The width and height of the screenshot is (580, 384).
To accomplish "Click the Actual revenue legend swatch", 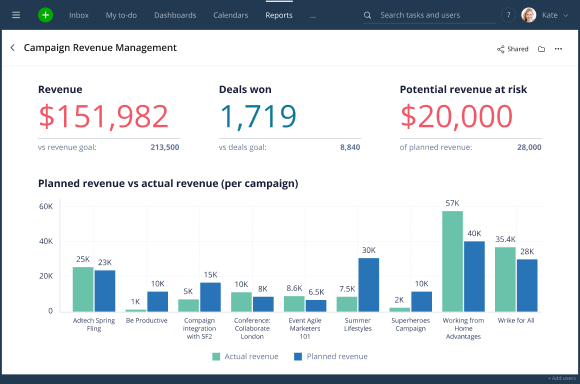I will tap(216, 357).
